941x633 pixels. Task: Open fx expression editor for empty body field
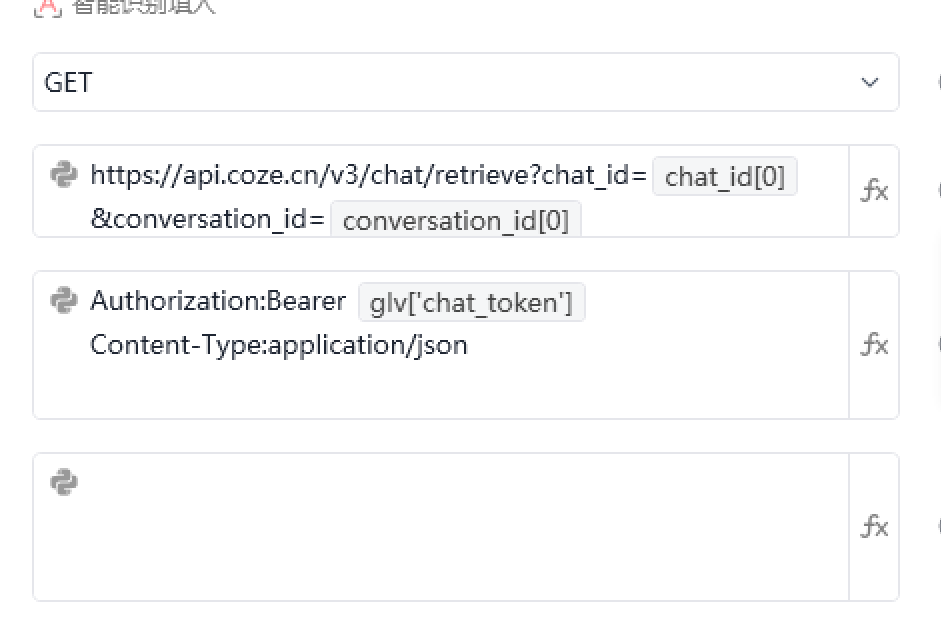(x=874, y=526)
